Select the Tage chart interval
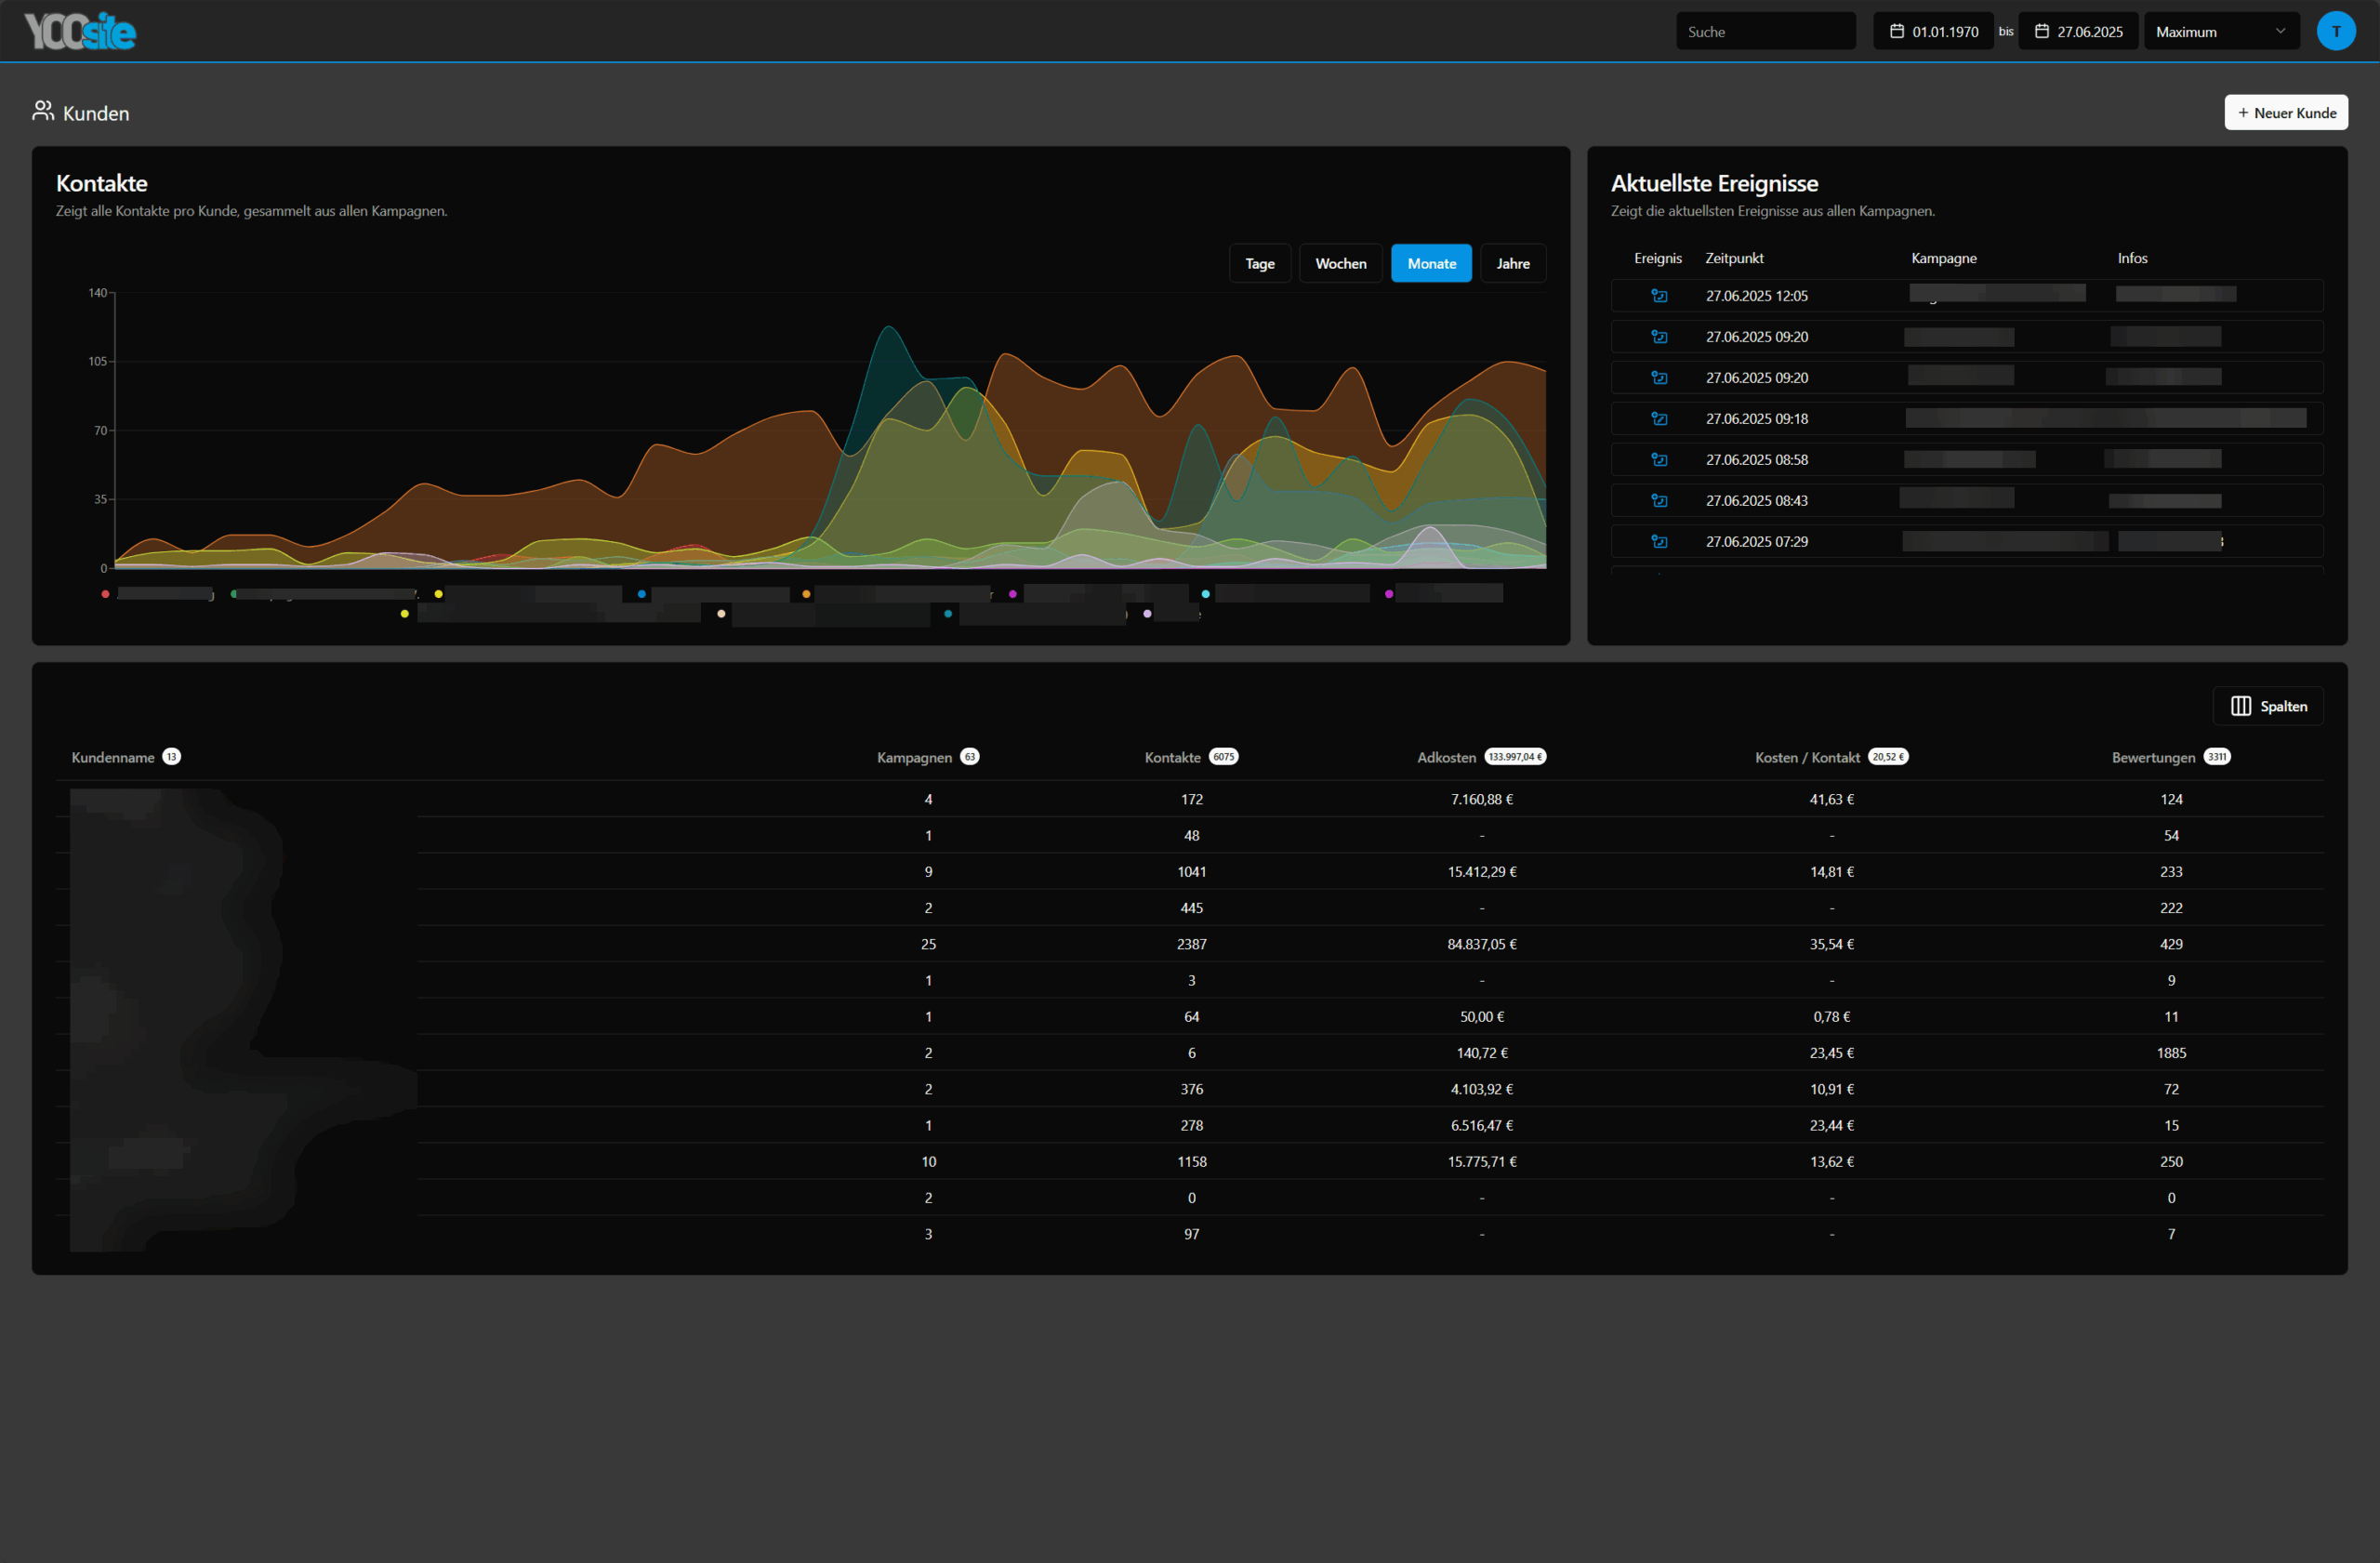 (x=1259, y=263)
